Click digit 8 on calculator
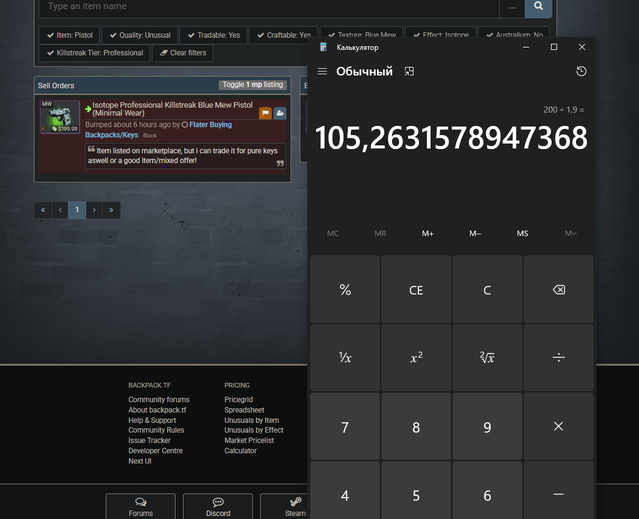 tap(416, 426)
